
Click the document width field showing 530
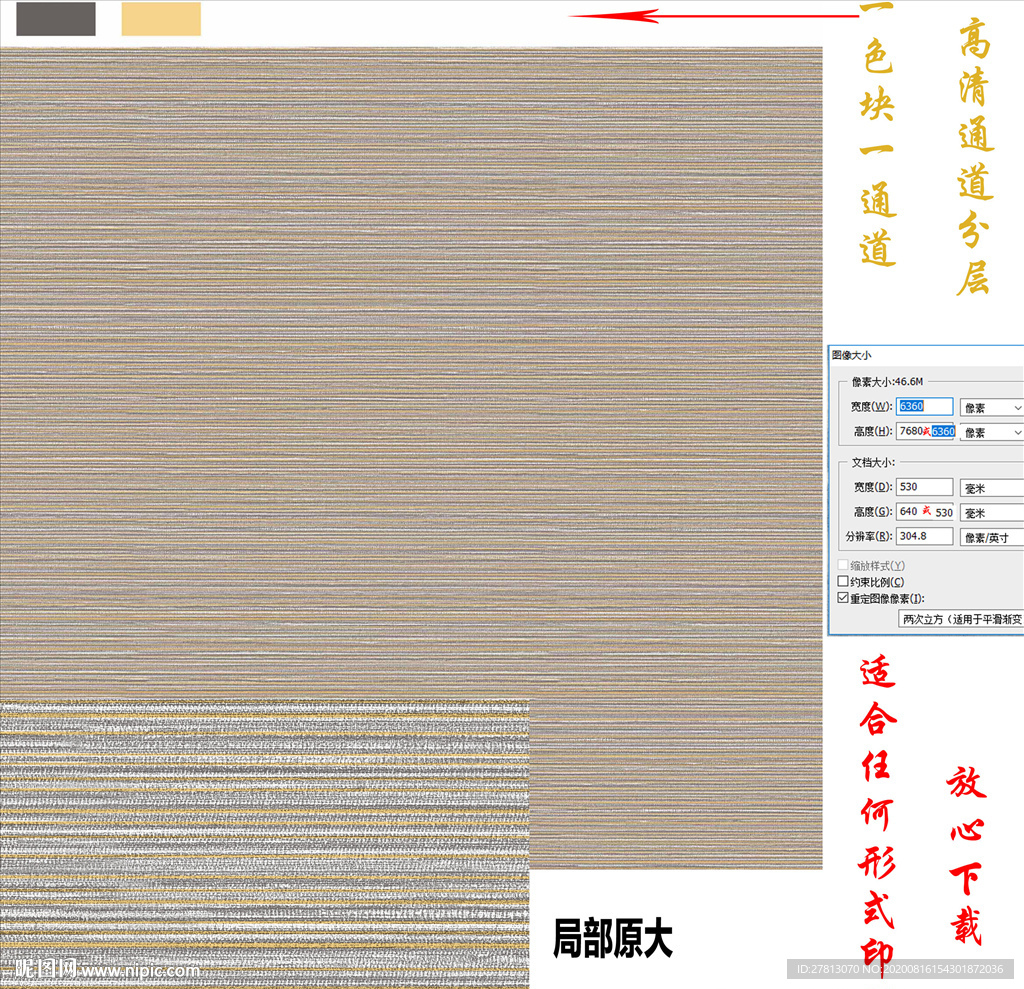tap(924, 487)
